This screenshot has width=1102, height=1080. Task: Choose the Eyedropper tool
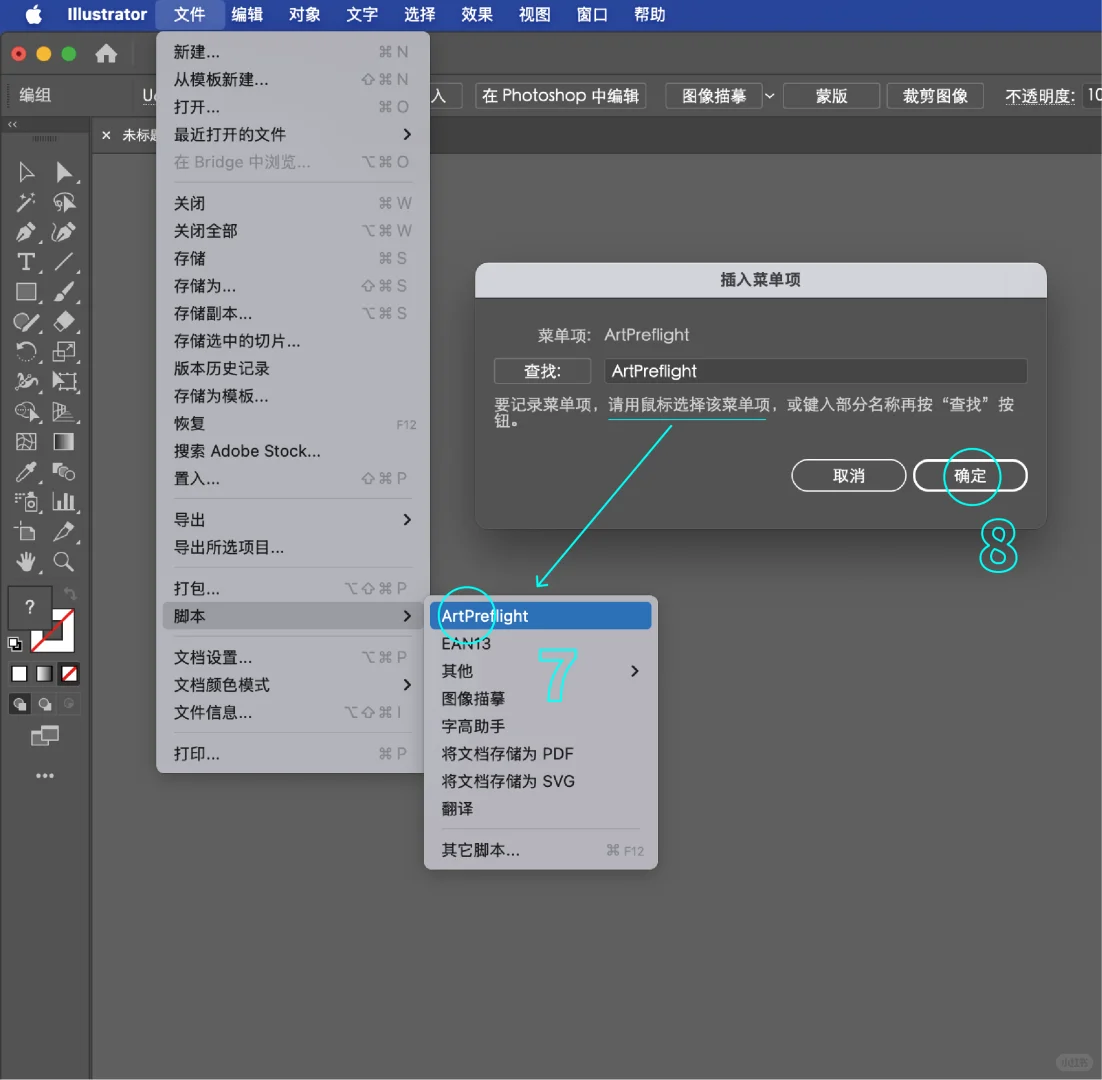click(x=24, y=471)
